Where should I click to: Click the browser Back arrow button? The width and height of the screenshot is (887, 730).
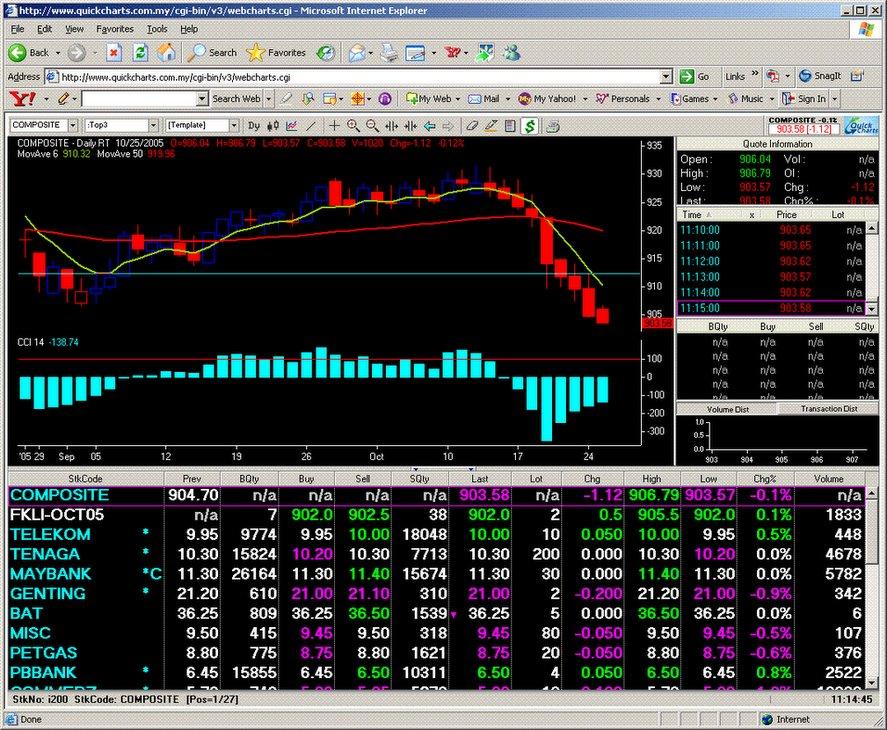pos(17,53)
